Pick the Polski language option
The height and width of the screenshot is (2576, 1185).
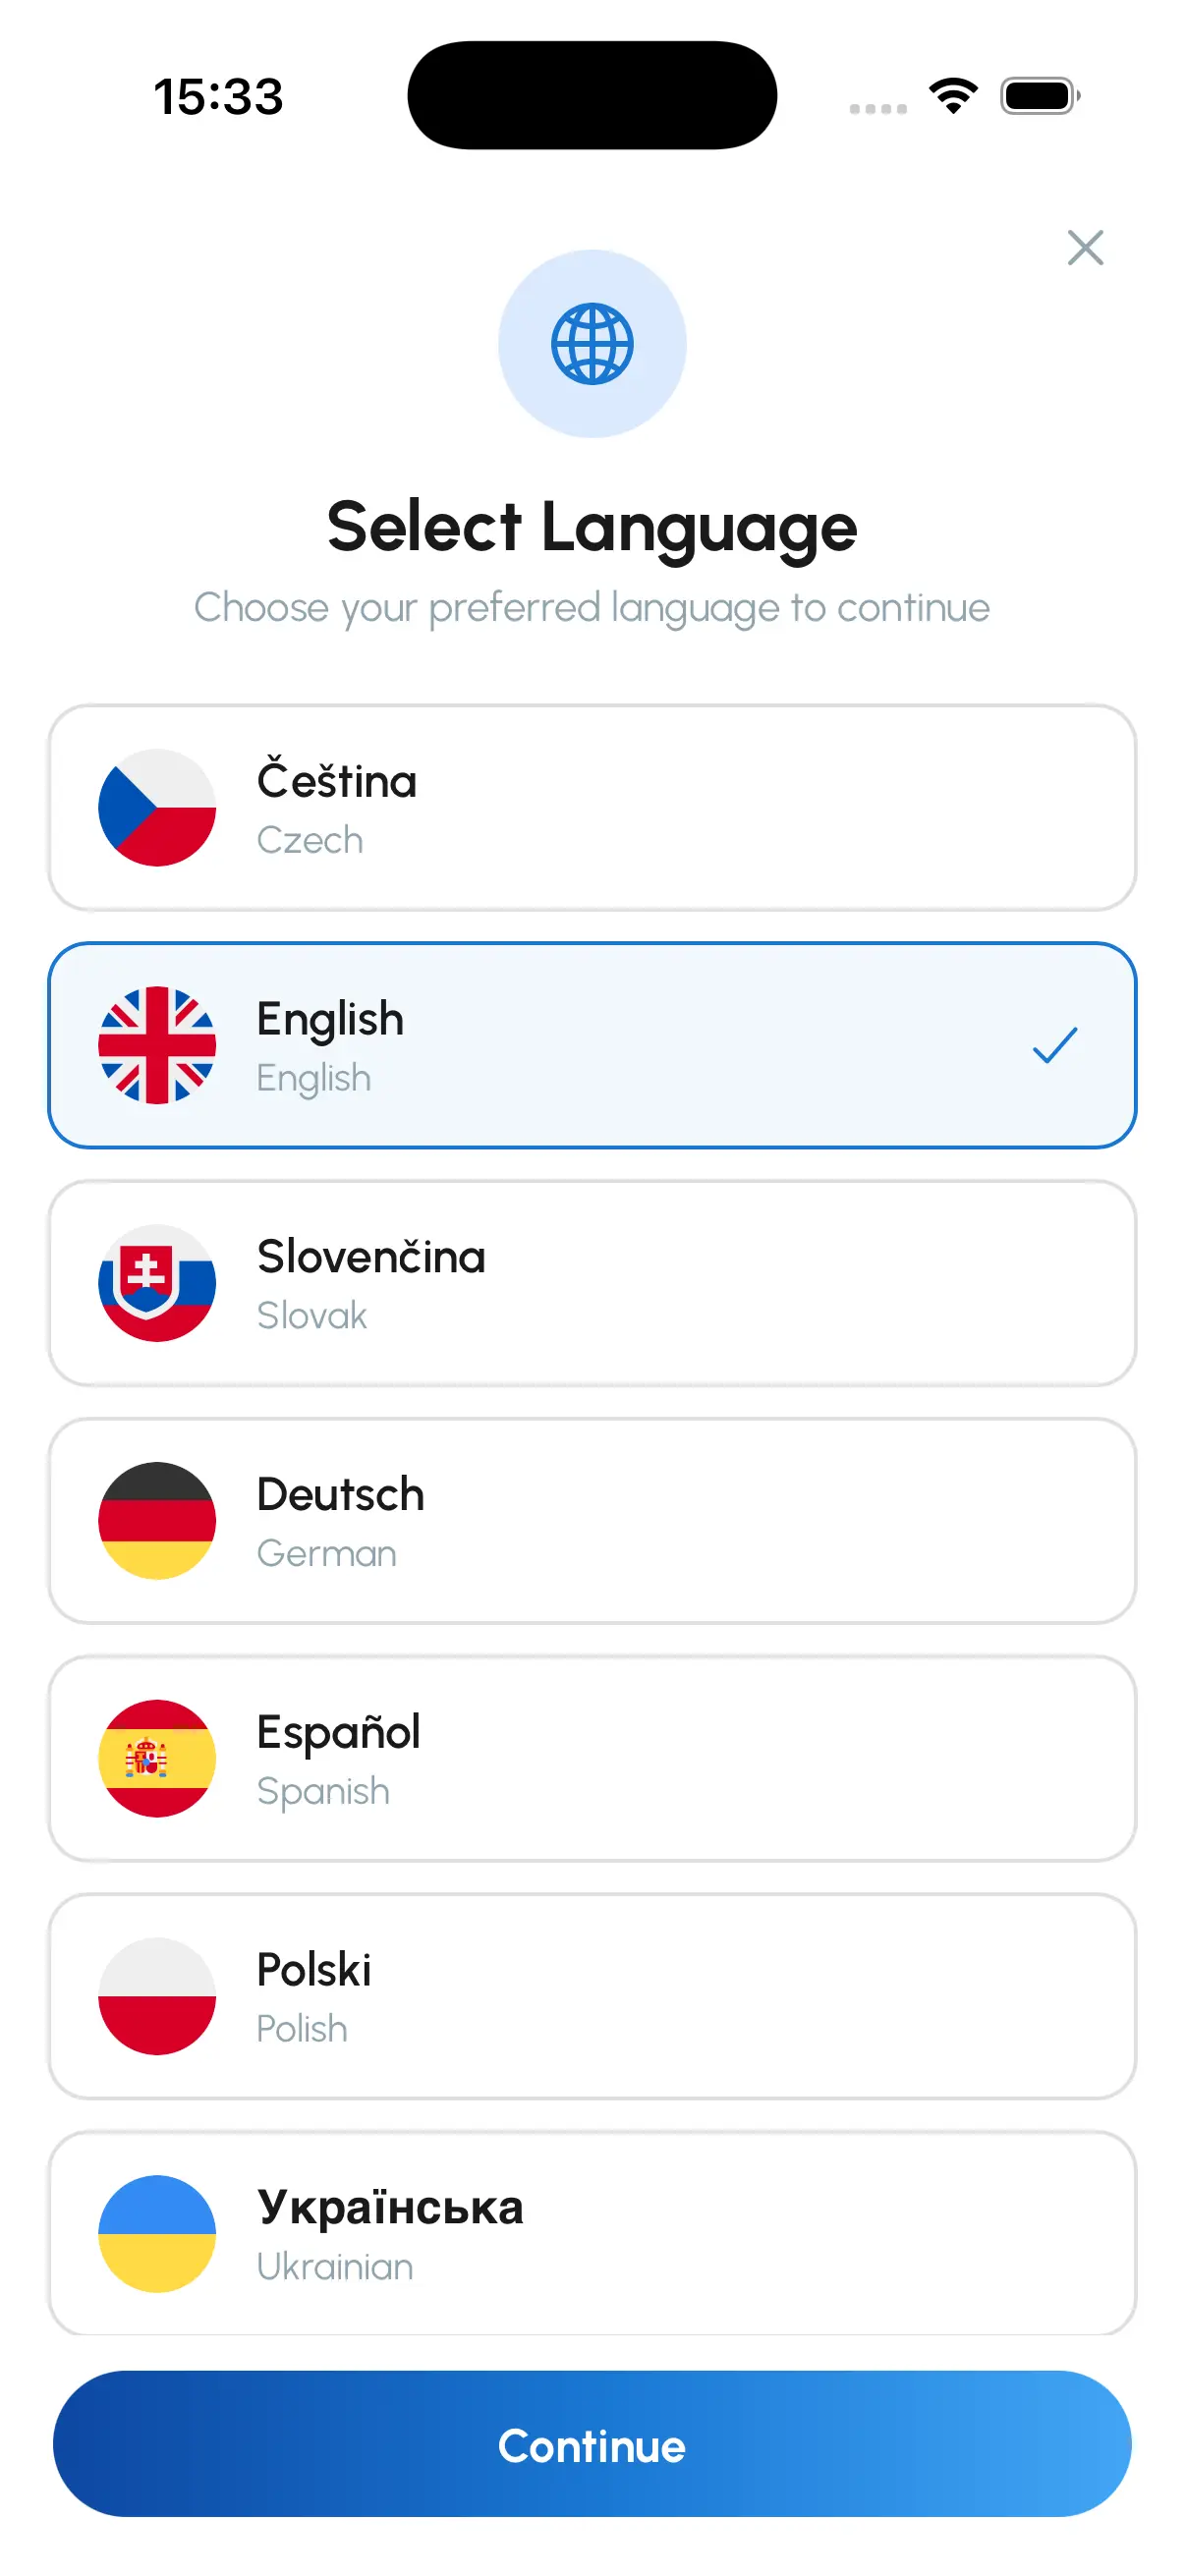coord(592,1996)
